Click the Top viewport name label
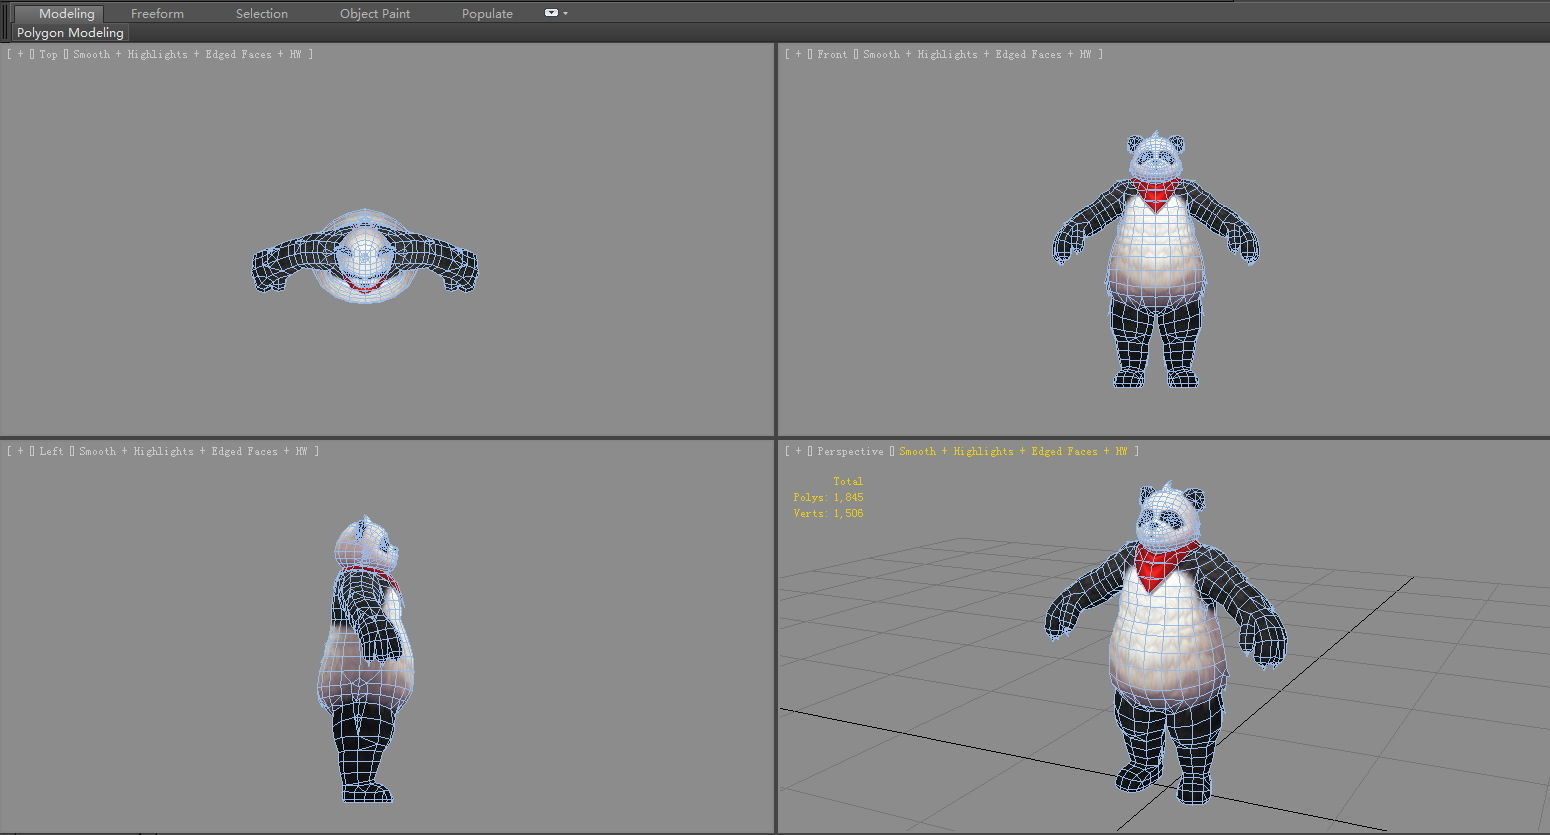 coord(49,54)
